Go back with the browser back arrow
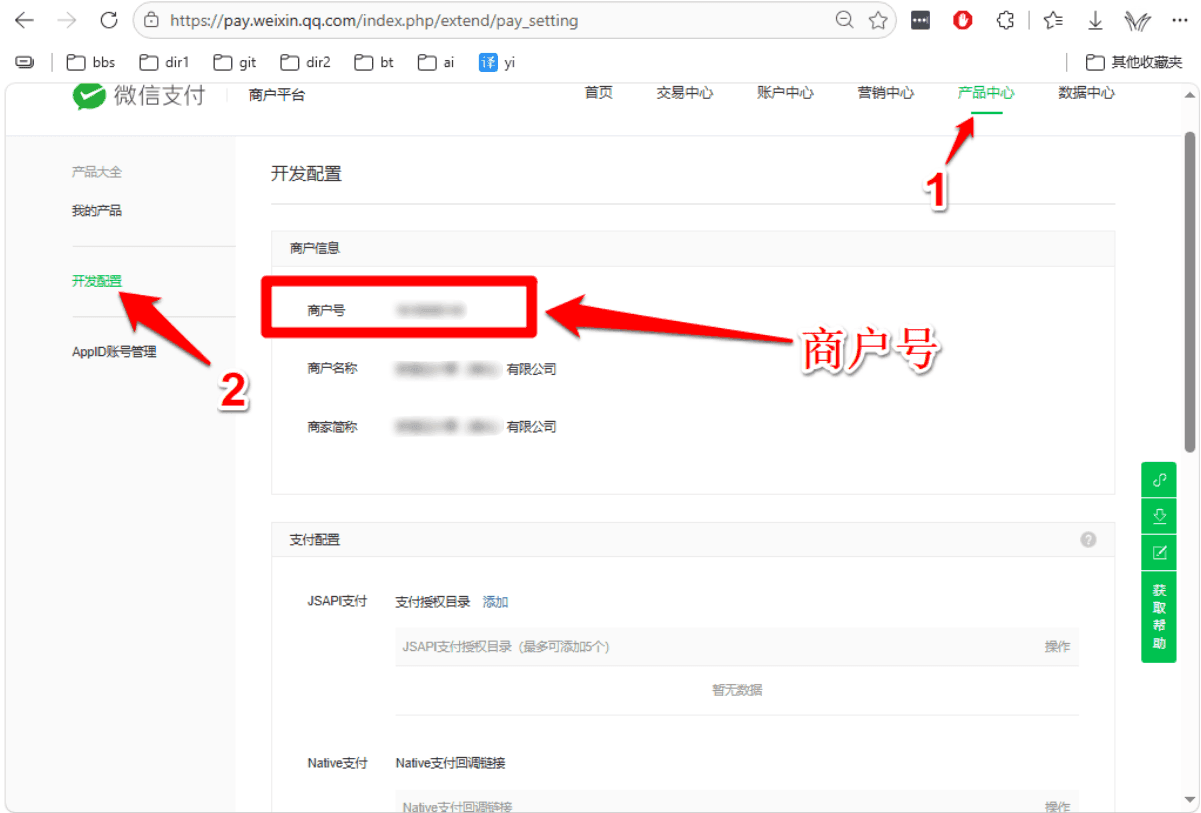This screenshot has width=1201, height=813. (24, 20)
